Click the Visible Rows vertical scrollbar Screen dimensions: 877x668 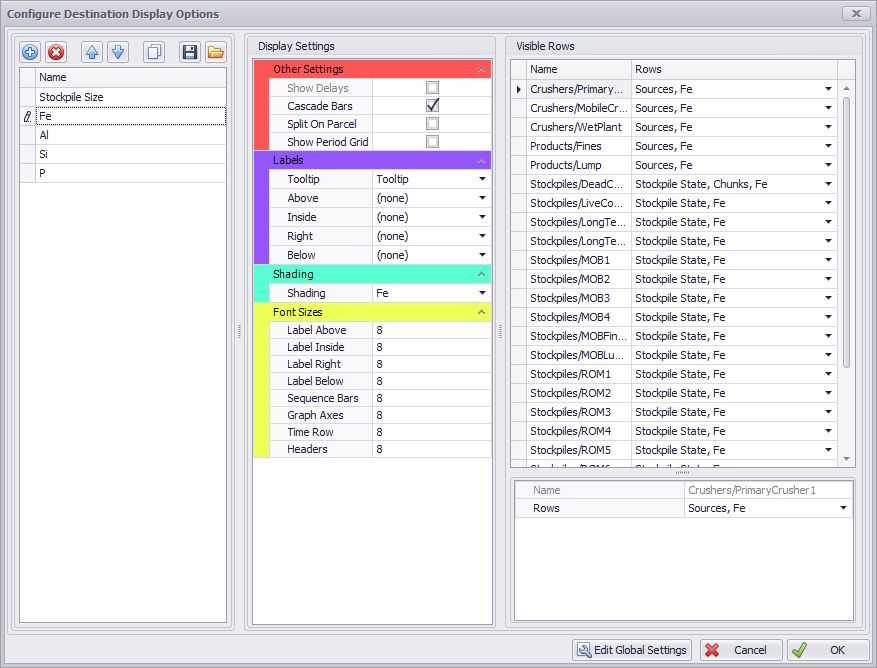(x=847, y=230)
